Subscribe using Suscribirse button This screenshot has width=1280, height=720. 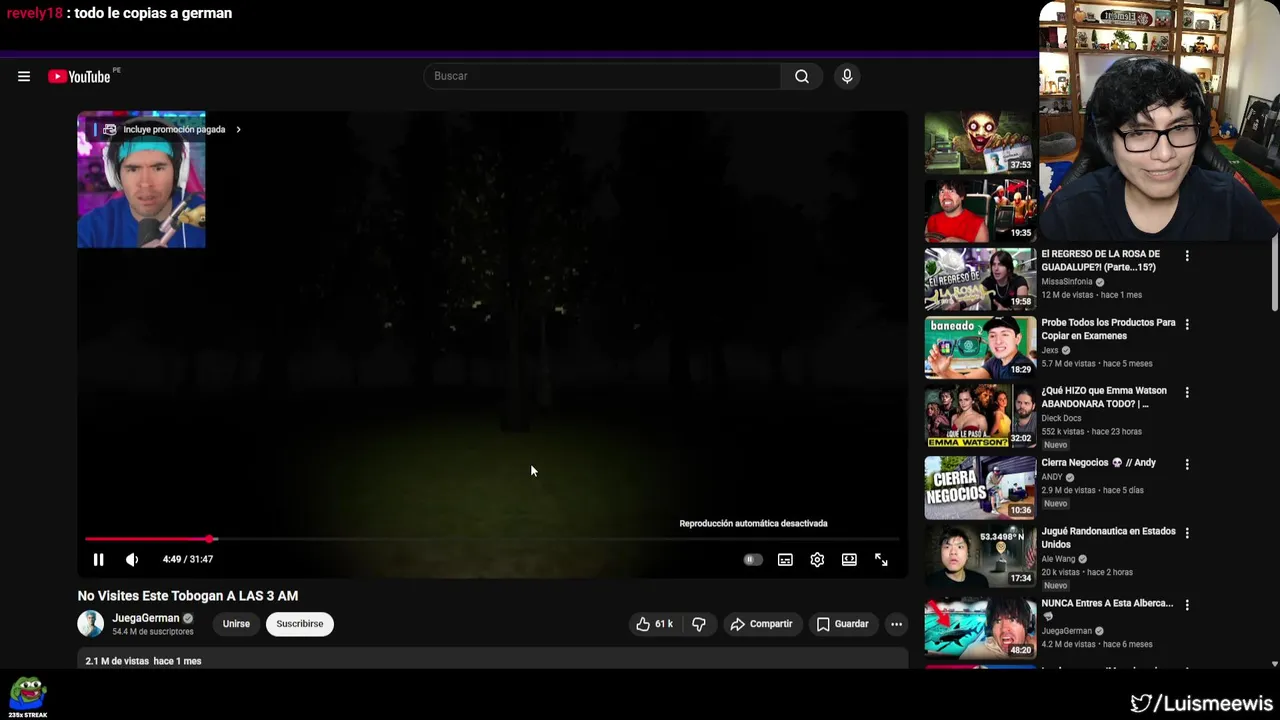click(300, 624)
